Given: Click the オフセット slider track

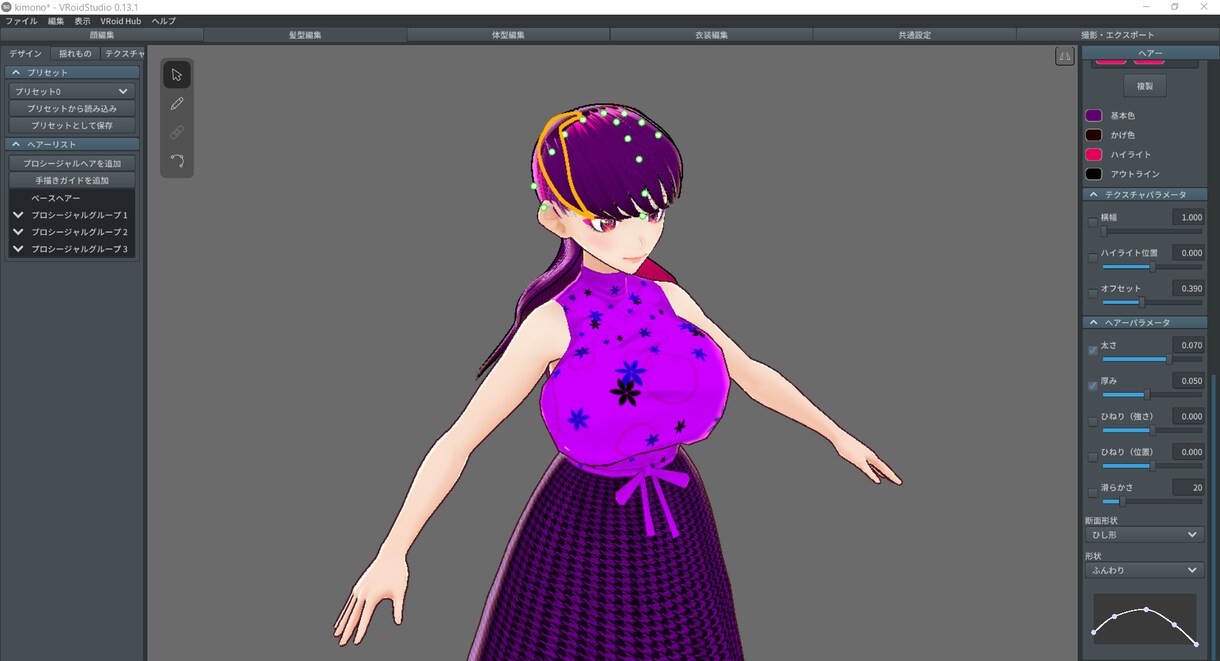Looking at the screenshot, I should tap(1152, 302).
